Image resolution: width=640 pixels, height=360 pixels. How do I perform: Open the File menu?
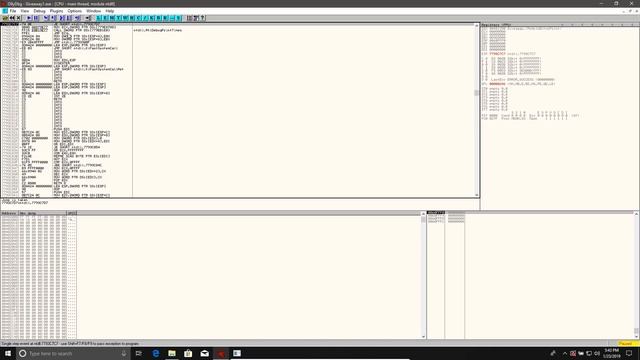click(13, 11)
